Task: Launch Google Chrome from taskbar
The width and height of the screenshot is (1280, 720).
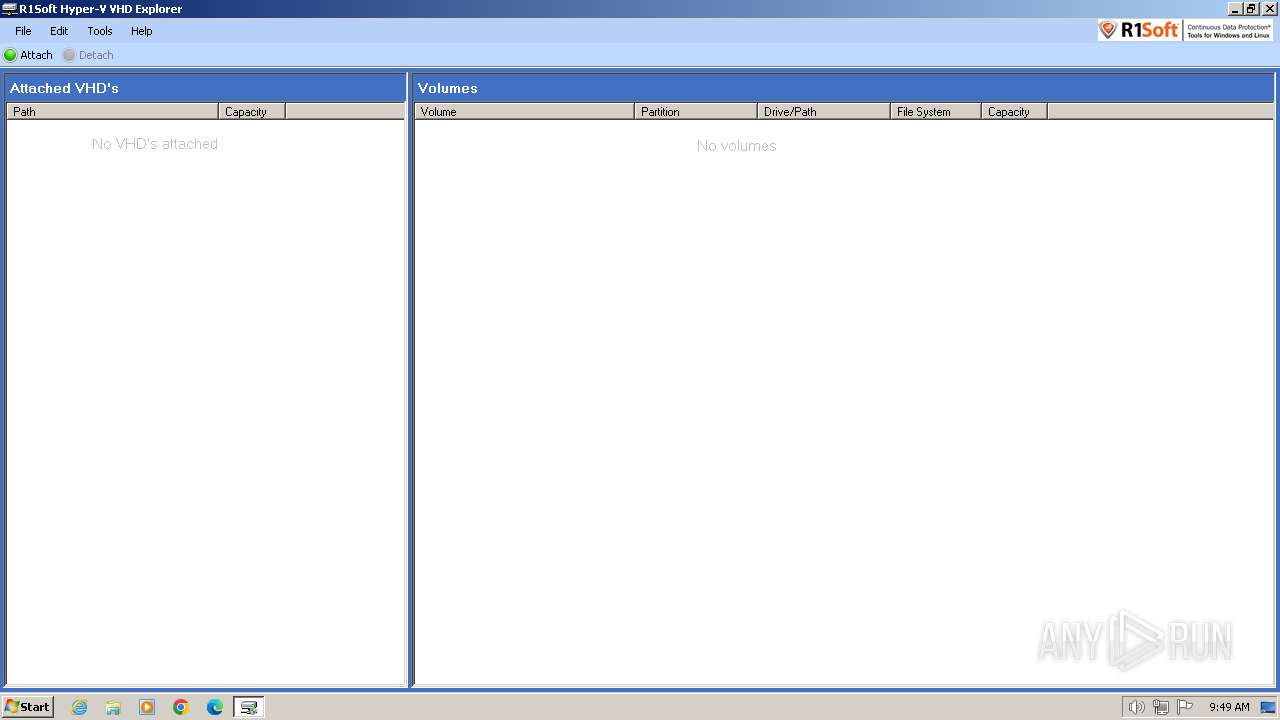Action: point(181,707)
